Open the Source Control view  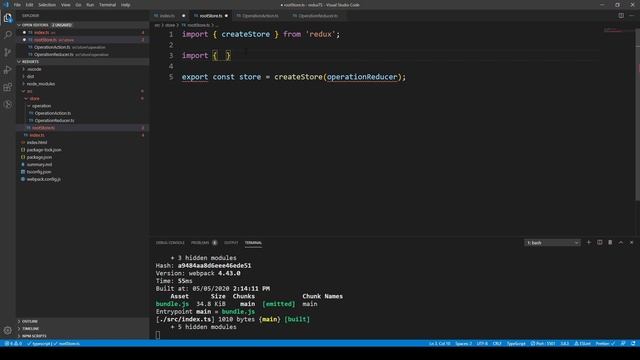click(x=8, y=52)
